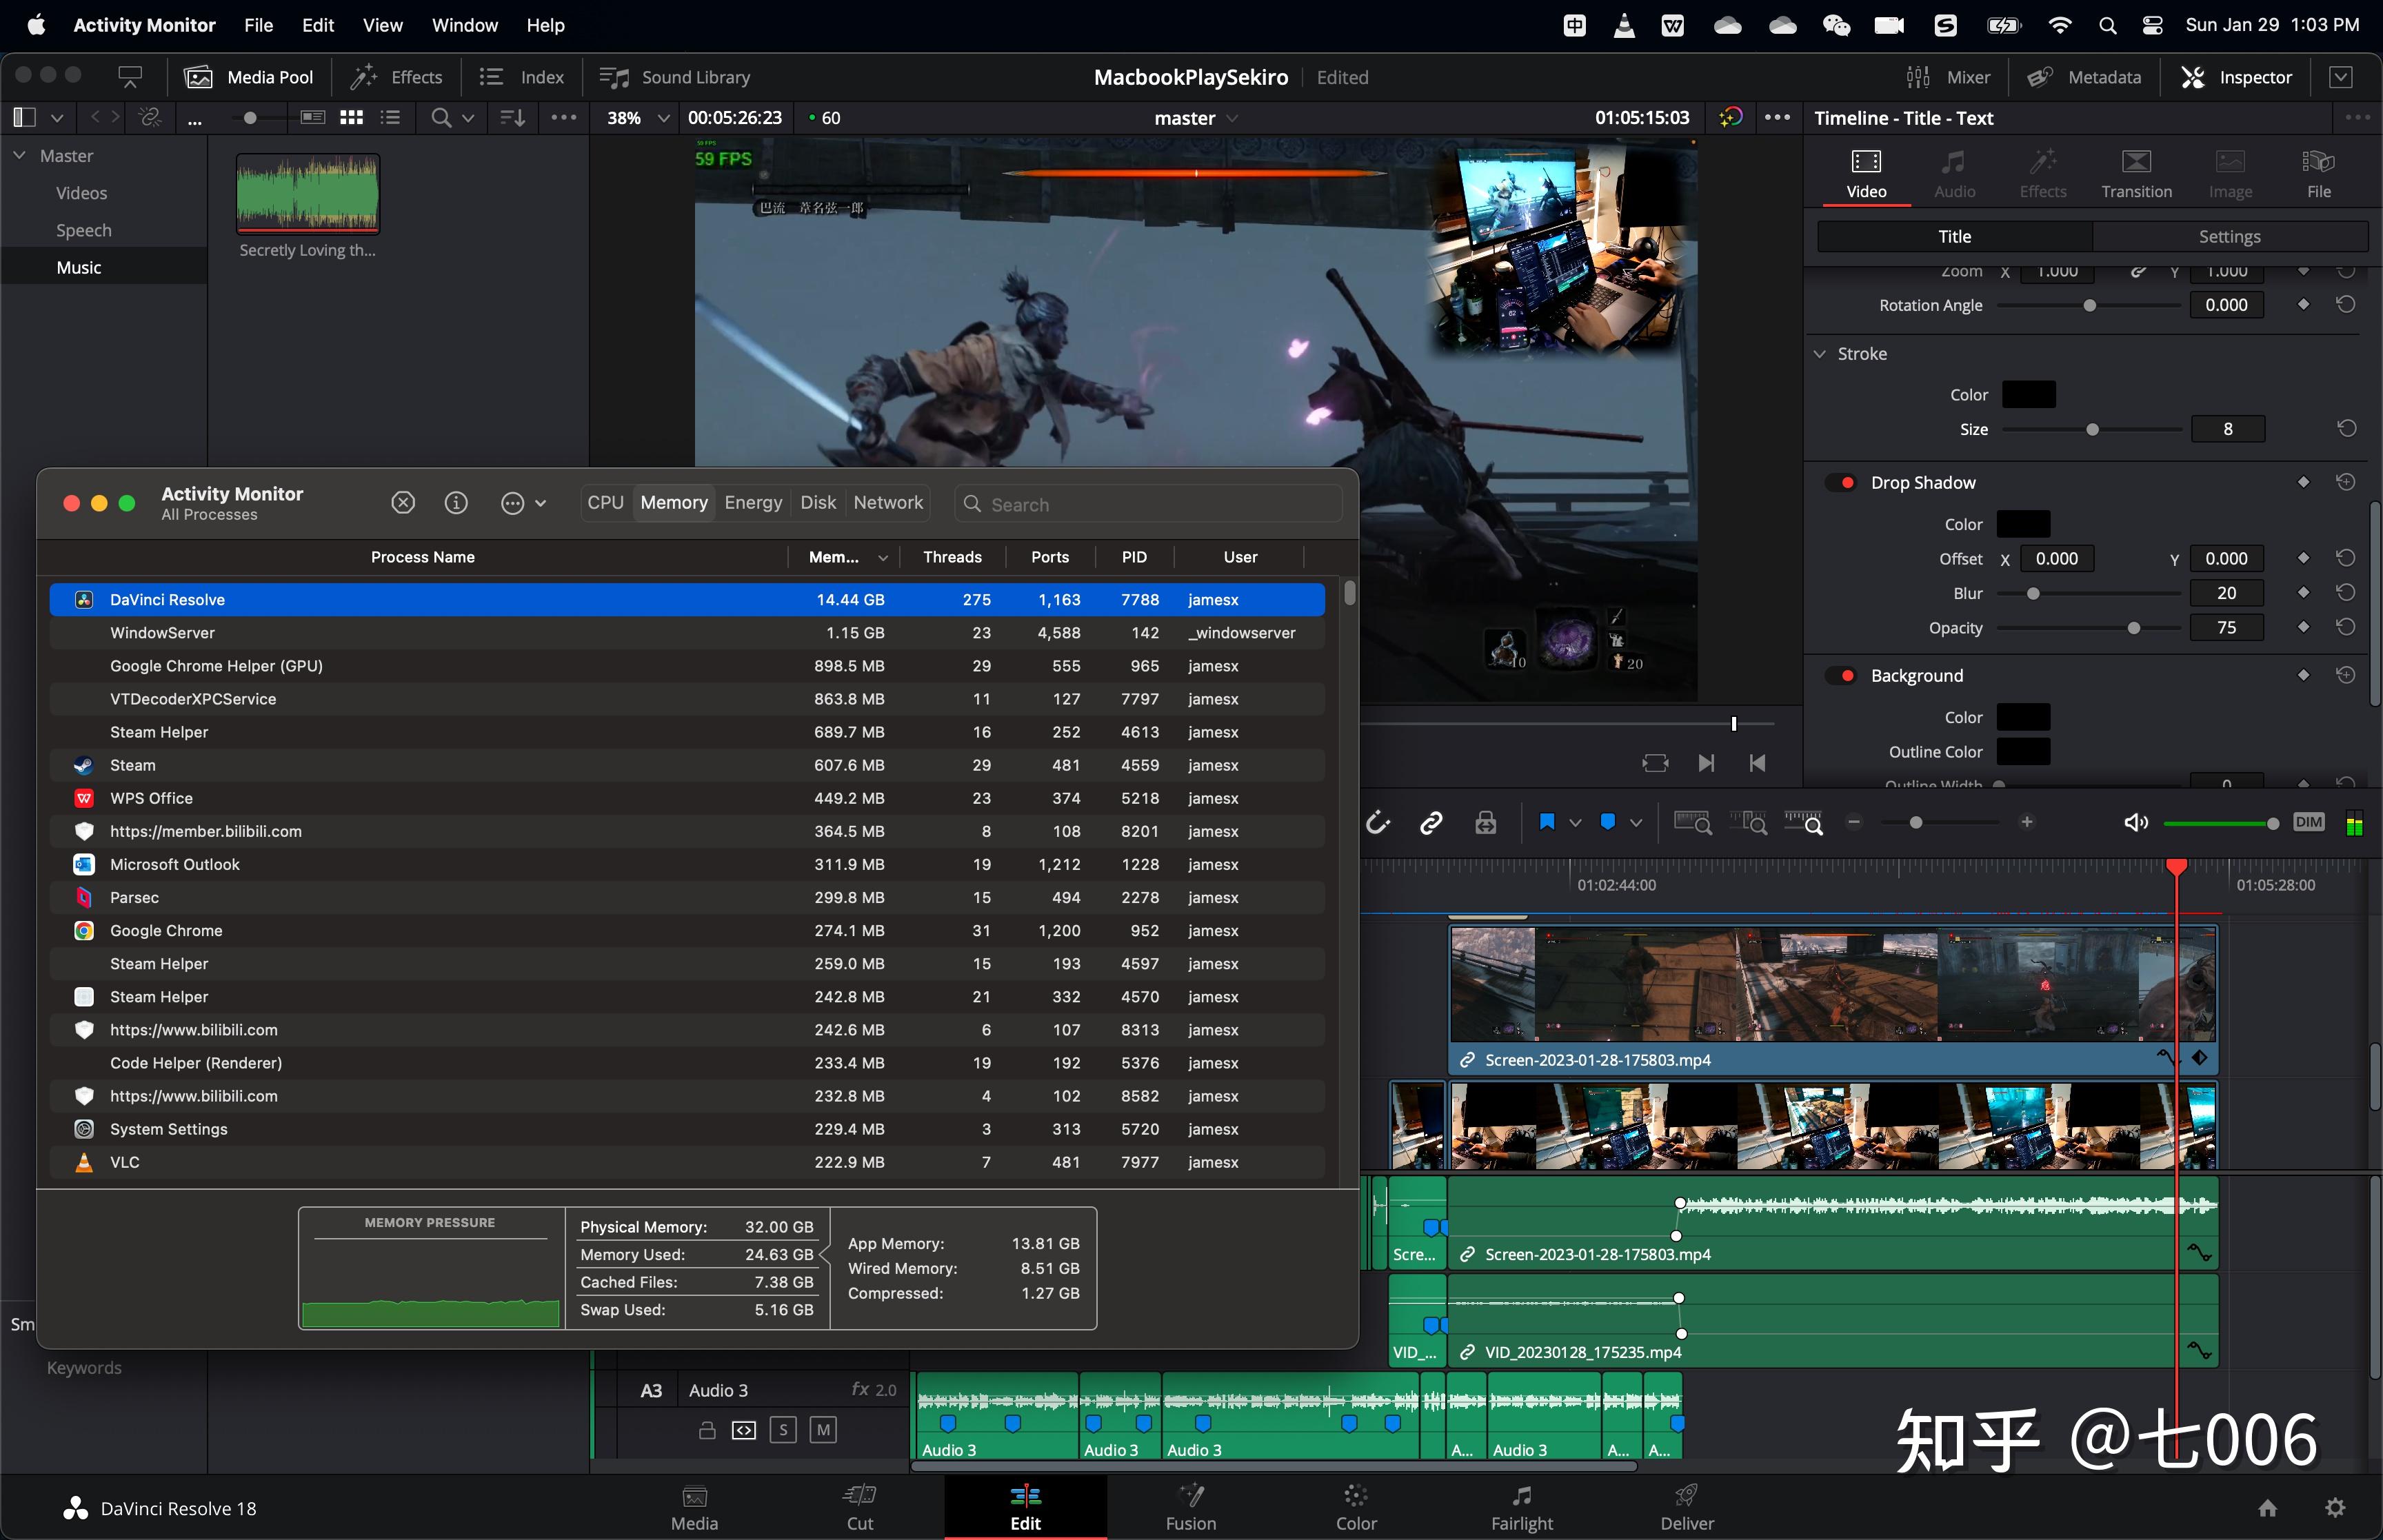This screenshot has width=2383, height=1540.
Task: Click the blue flag icon in timeline toolbar
Action: (x=1547, y=822)
